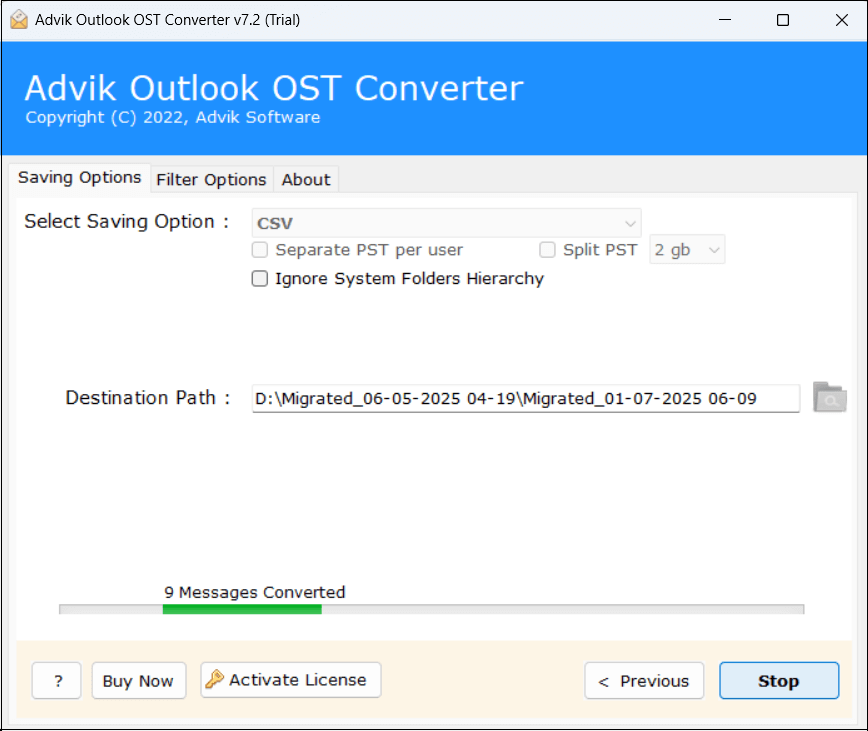Click the conversion progress bar
Viewport: 868px width, 731px height.
coord(431,609)
